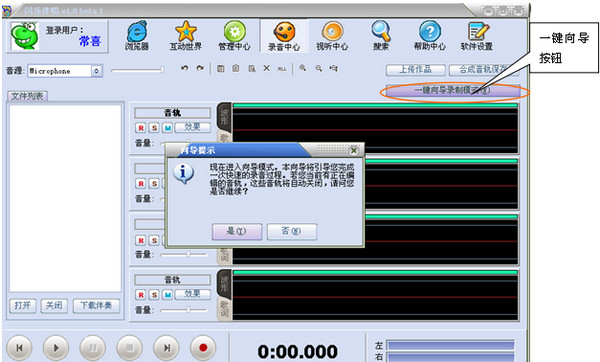
Task: Expand the 音源 Microphone dropdown
Action: pyautogui.click(x=97, y=71)
